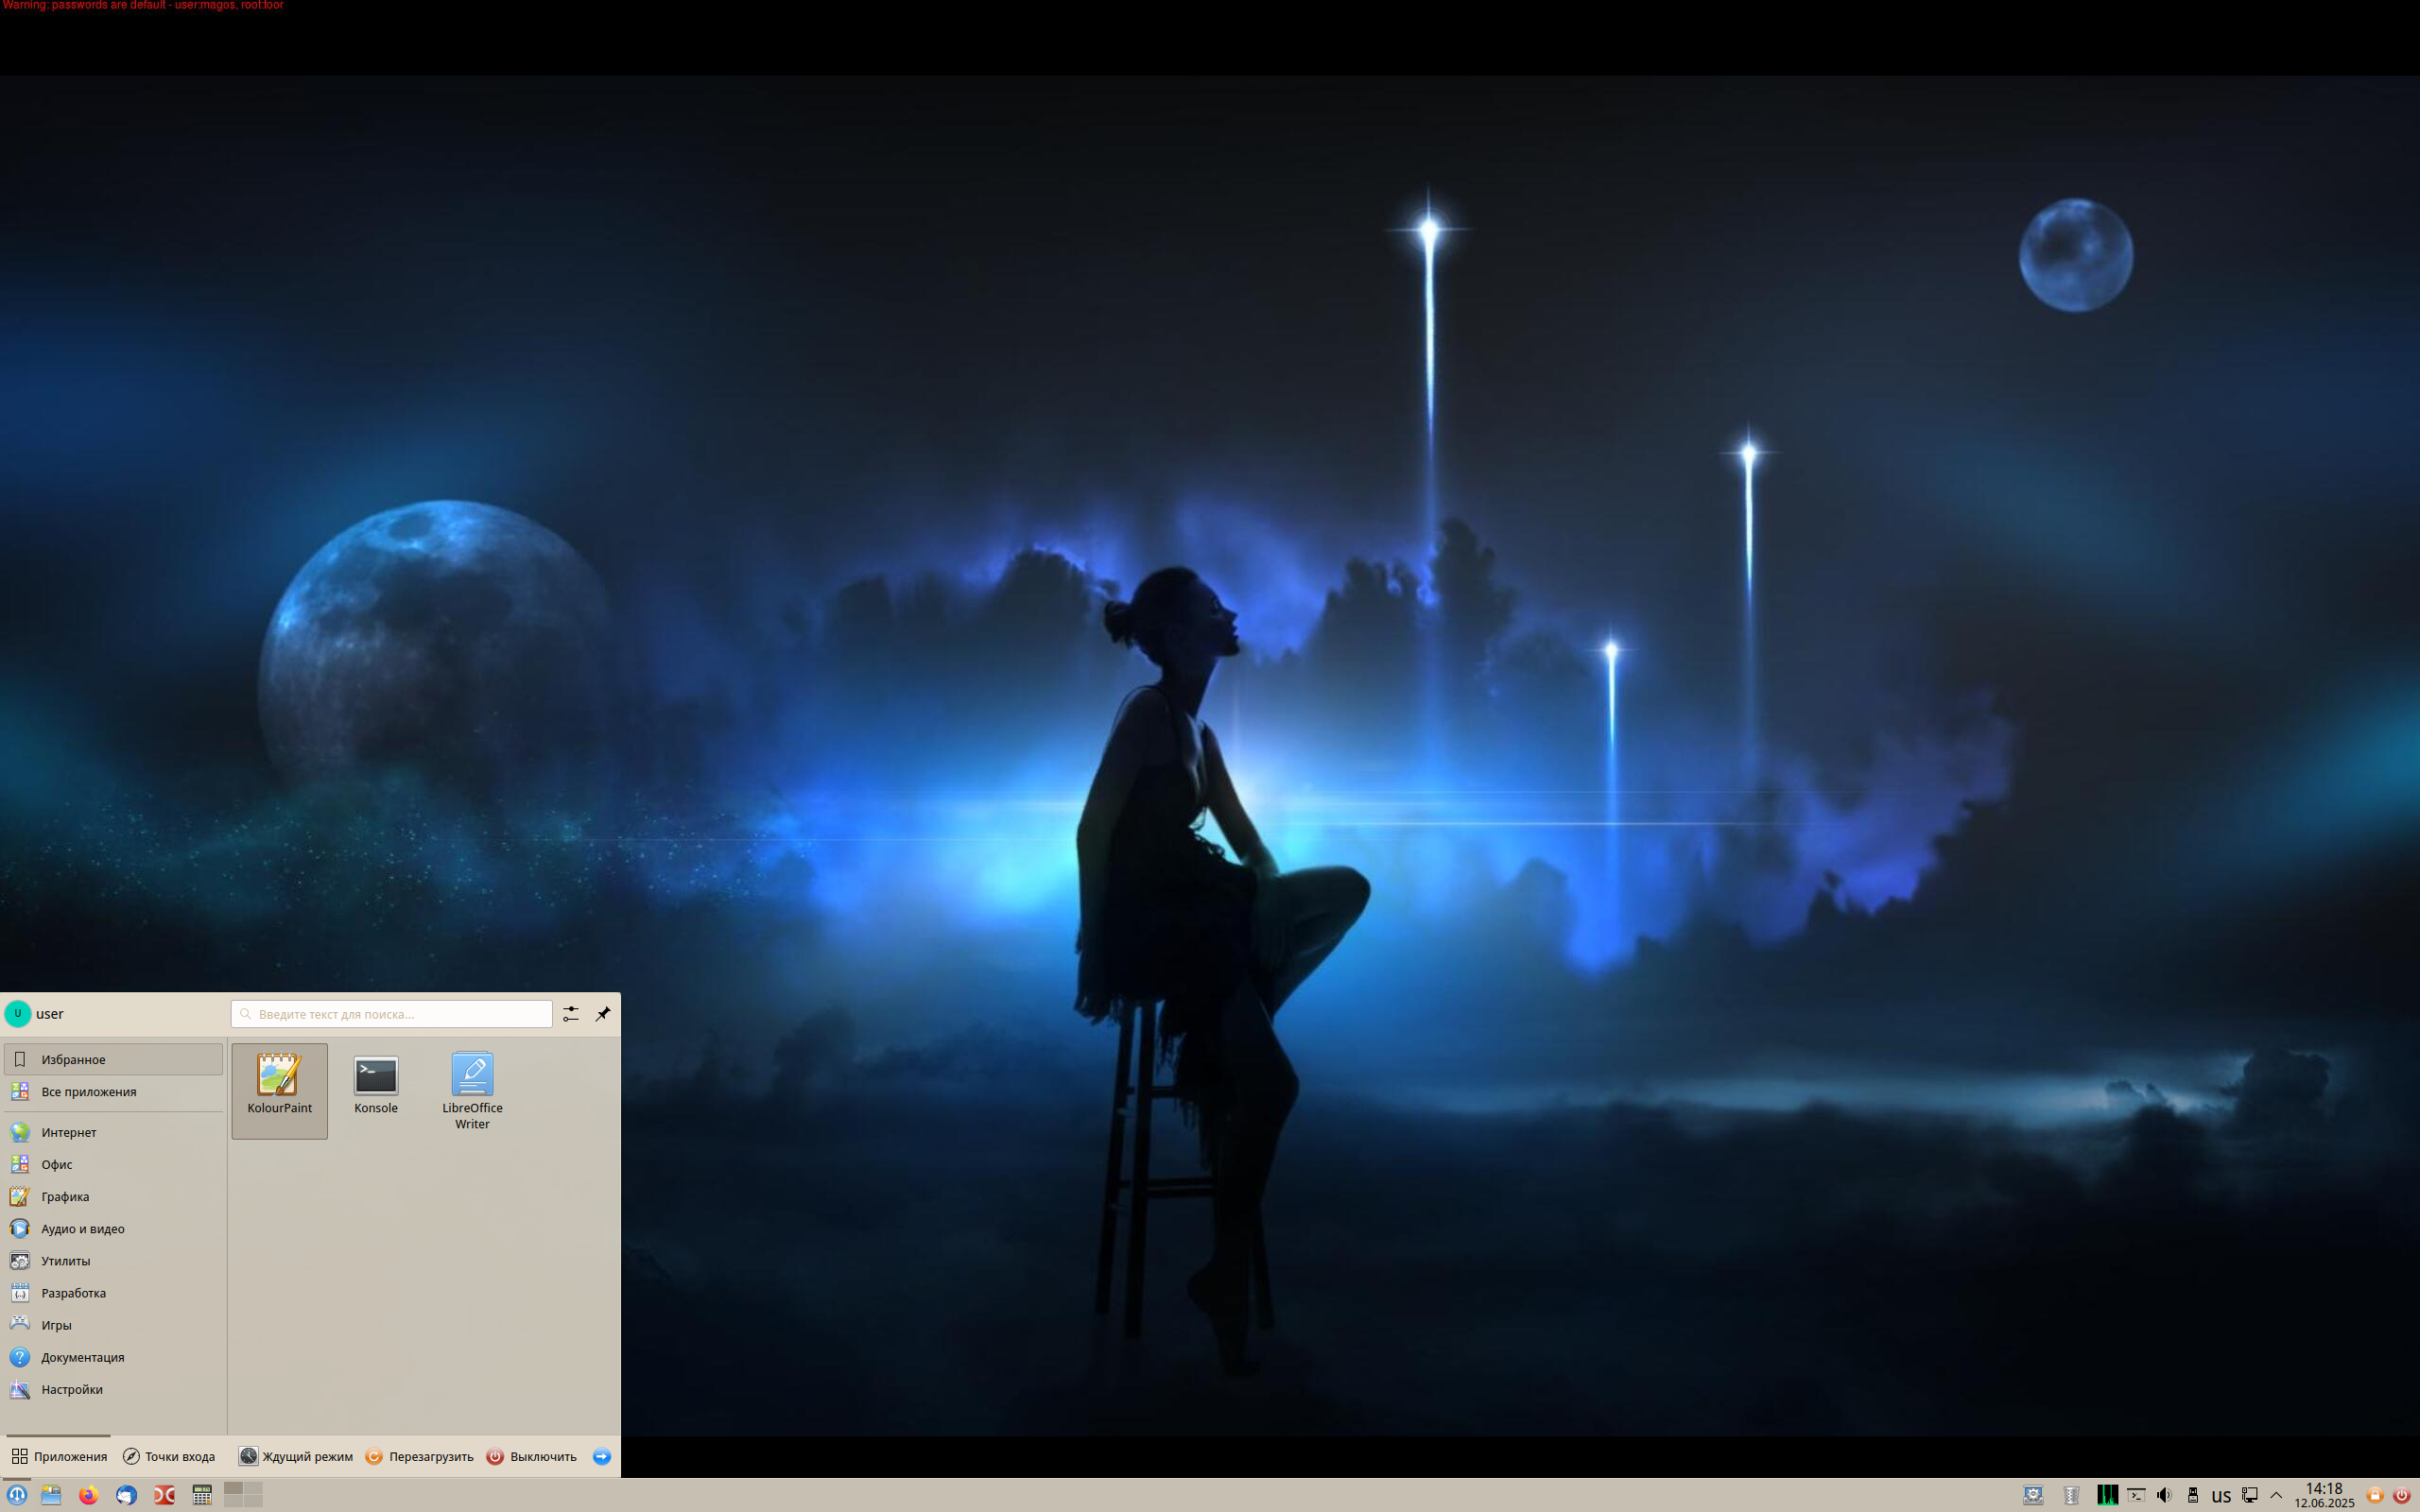Screen dimensions: 2420x1512
Task: Click the CPU load monitor graph
Action: pyautogui.click(x=2107, y=1495)
